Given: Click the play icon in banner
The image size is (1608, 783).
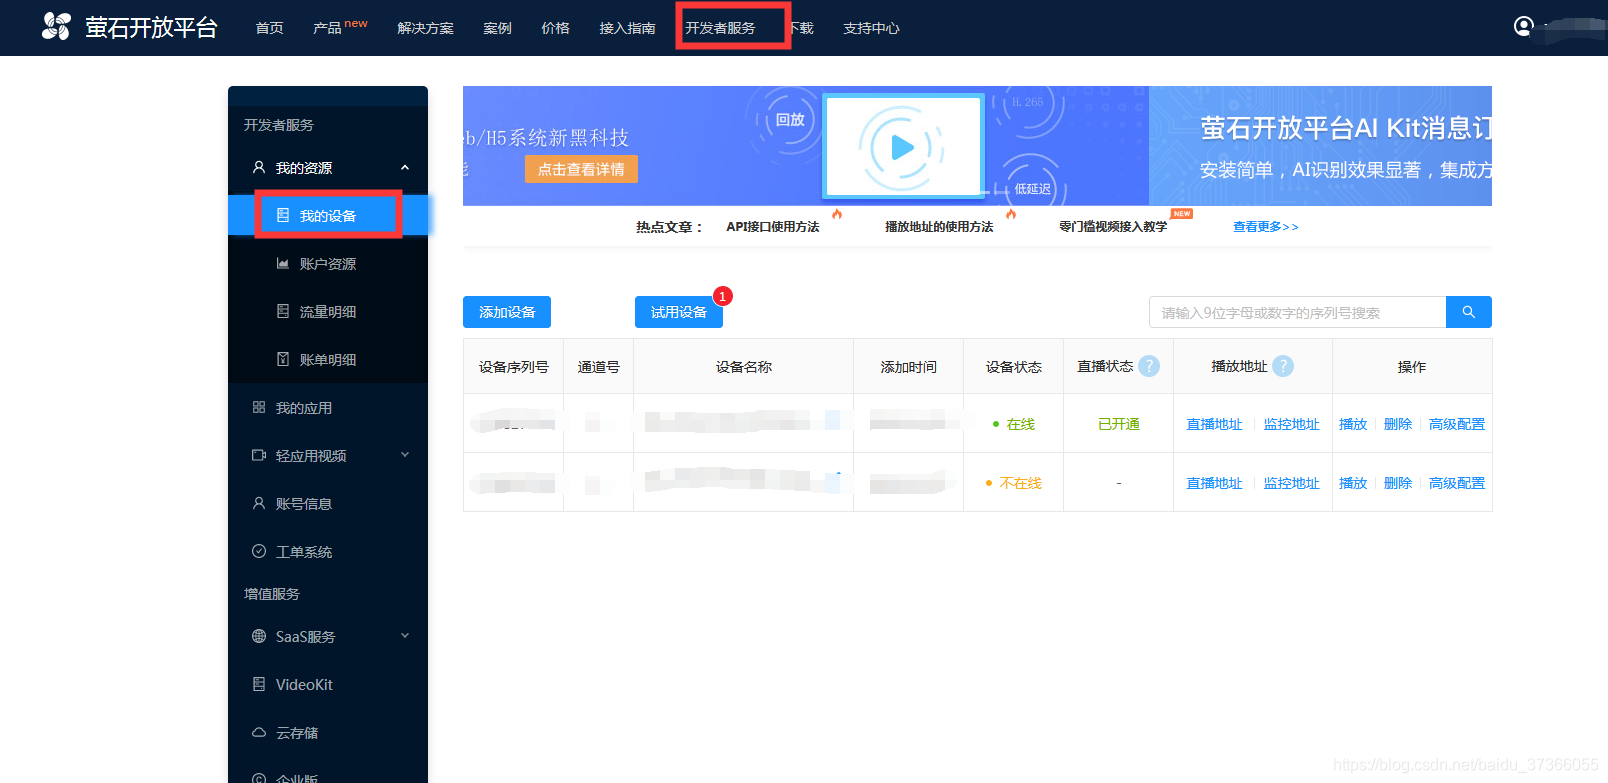Looking at the screenshot, I should tap(902, 147).
